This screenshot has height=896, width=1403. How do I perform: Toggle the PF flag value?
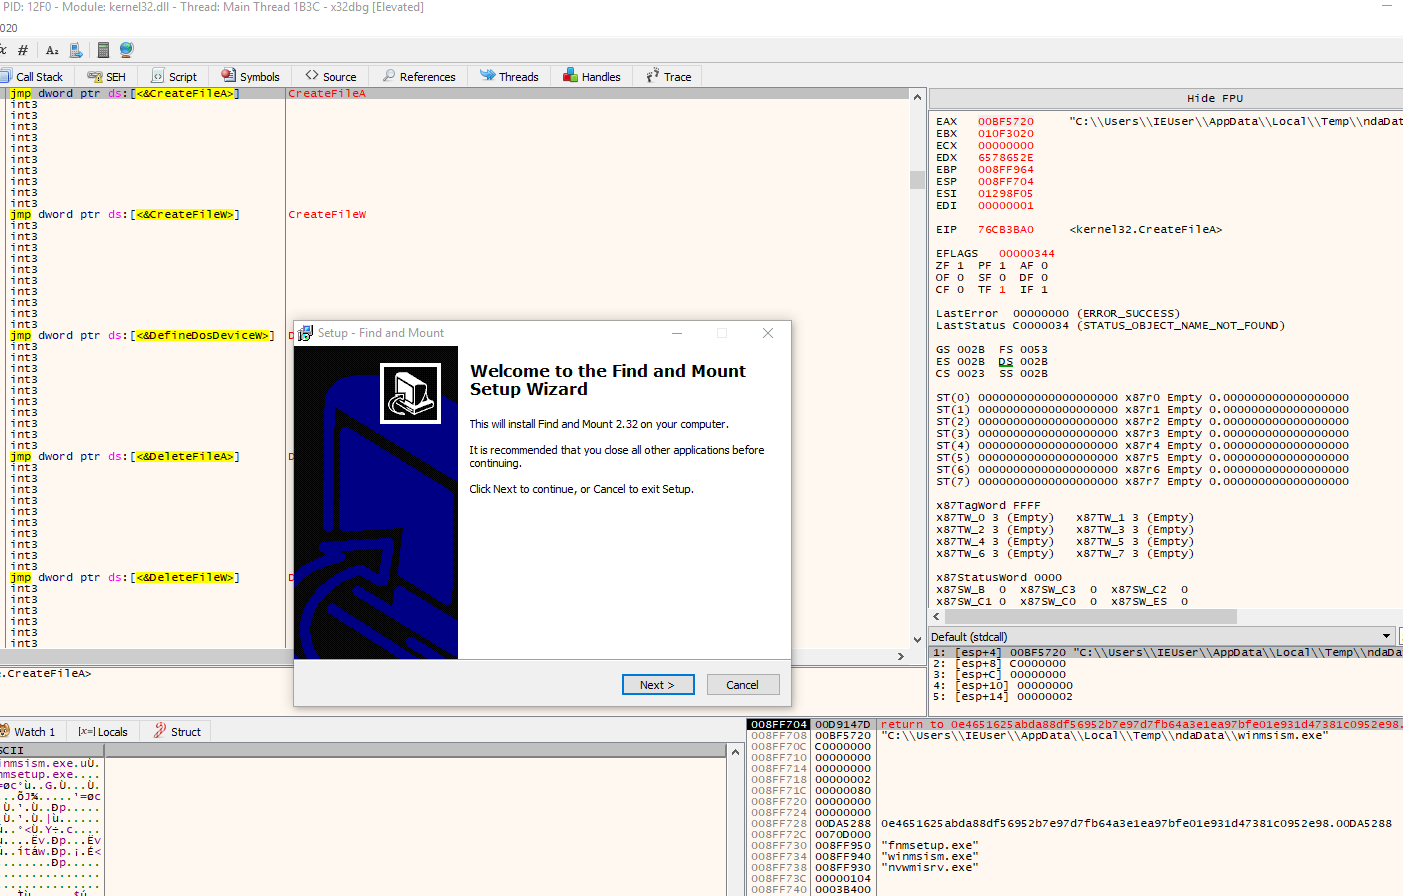click(1002, 266)
